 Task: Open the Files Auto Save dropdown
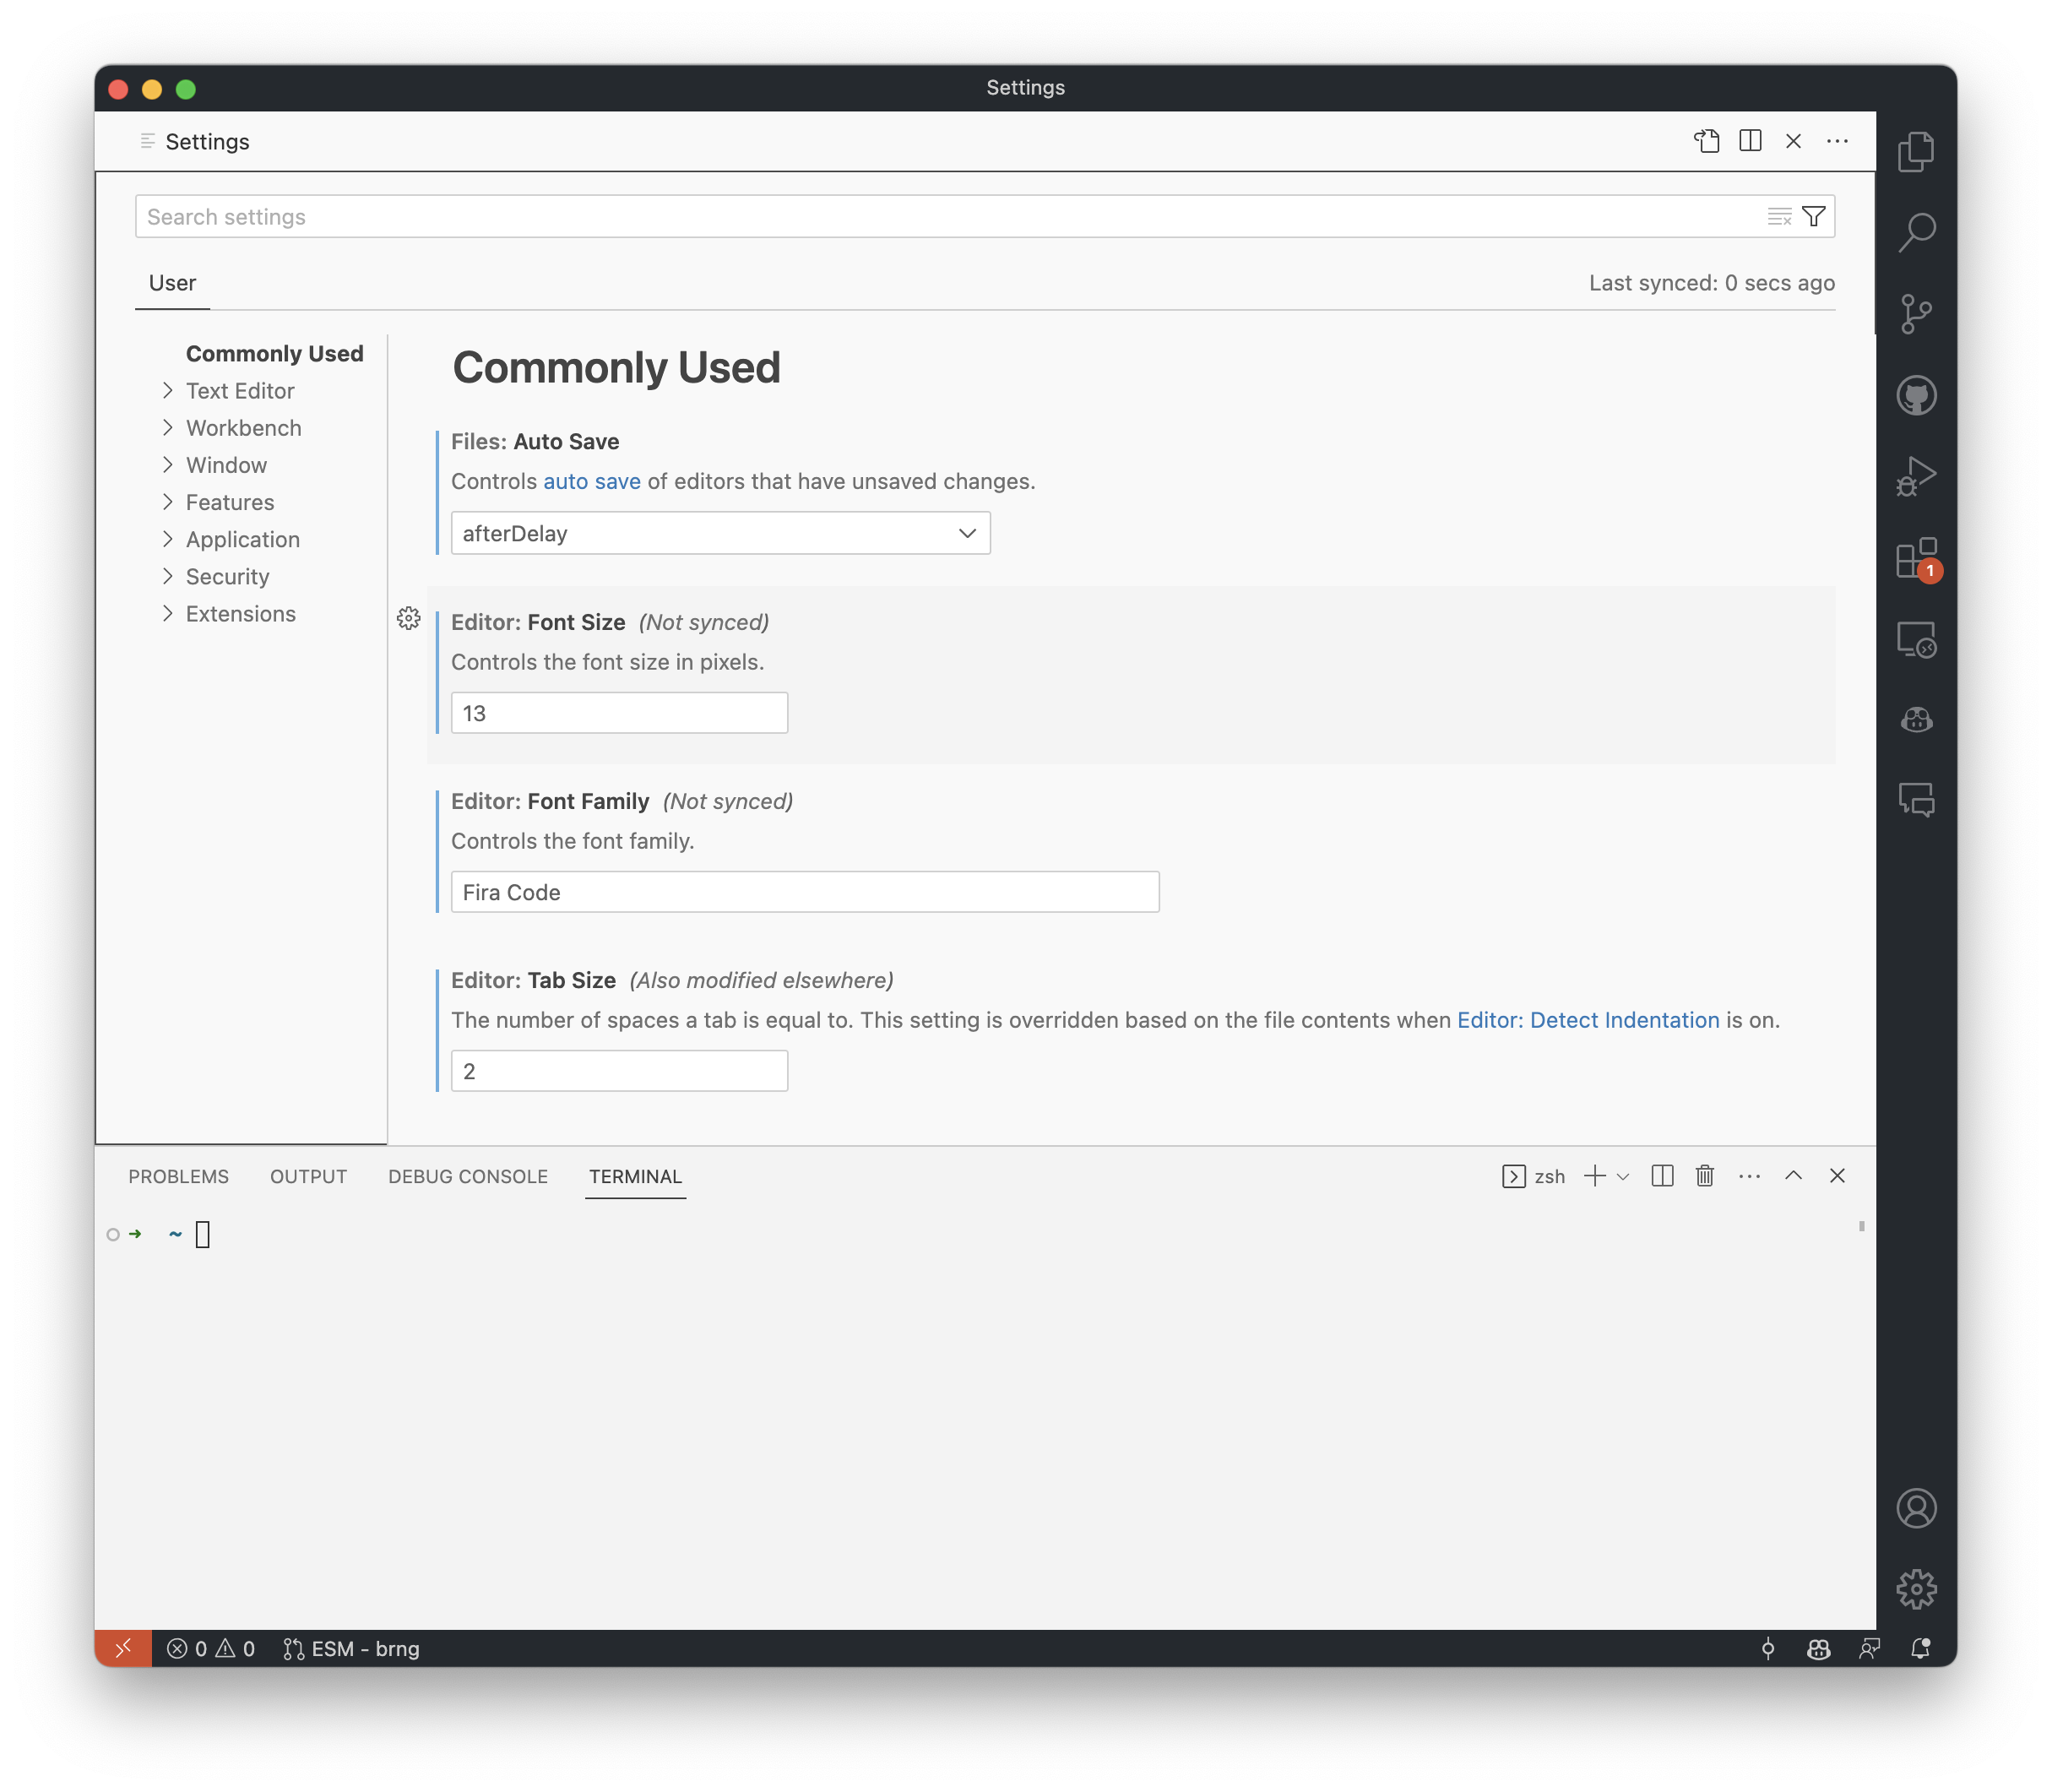pos(719,533)
